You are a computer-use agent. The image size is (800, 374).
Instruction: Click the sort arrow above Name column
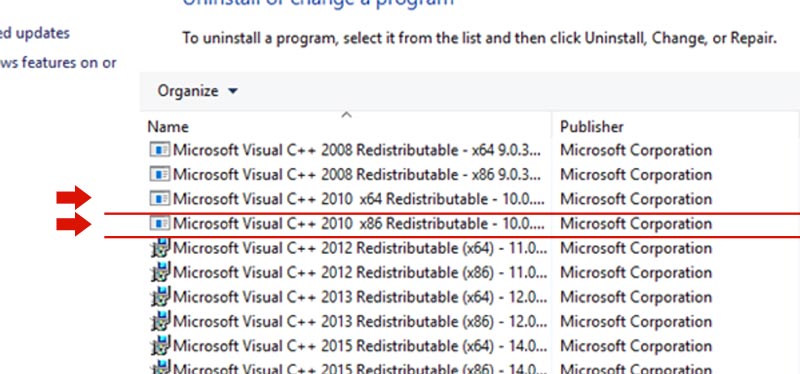click(x=346, y=115)
